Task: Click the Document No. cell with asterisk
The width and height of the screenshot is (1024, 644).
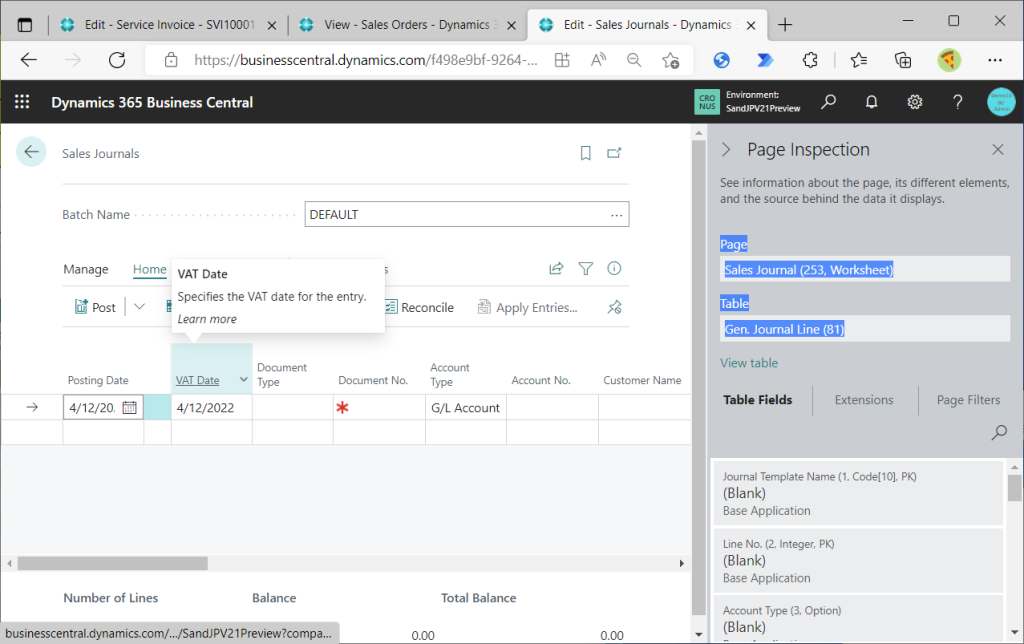Action: 379,408
